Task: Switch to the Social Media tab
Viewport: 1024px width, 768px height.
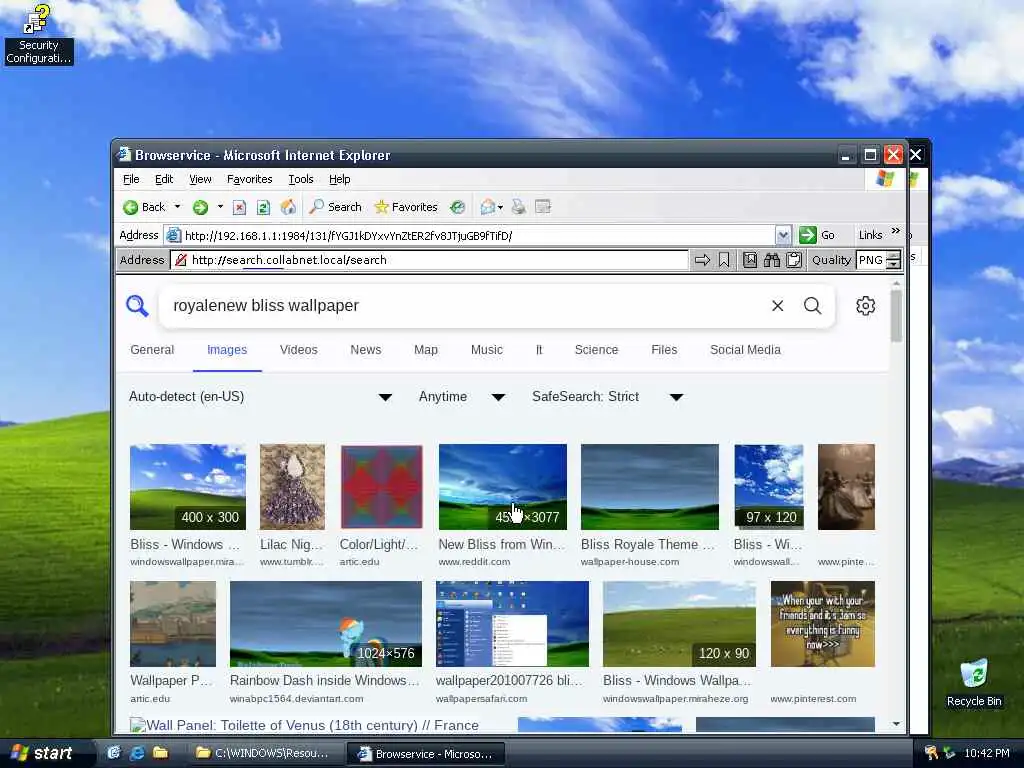Action: pos(745,349)
